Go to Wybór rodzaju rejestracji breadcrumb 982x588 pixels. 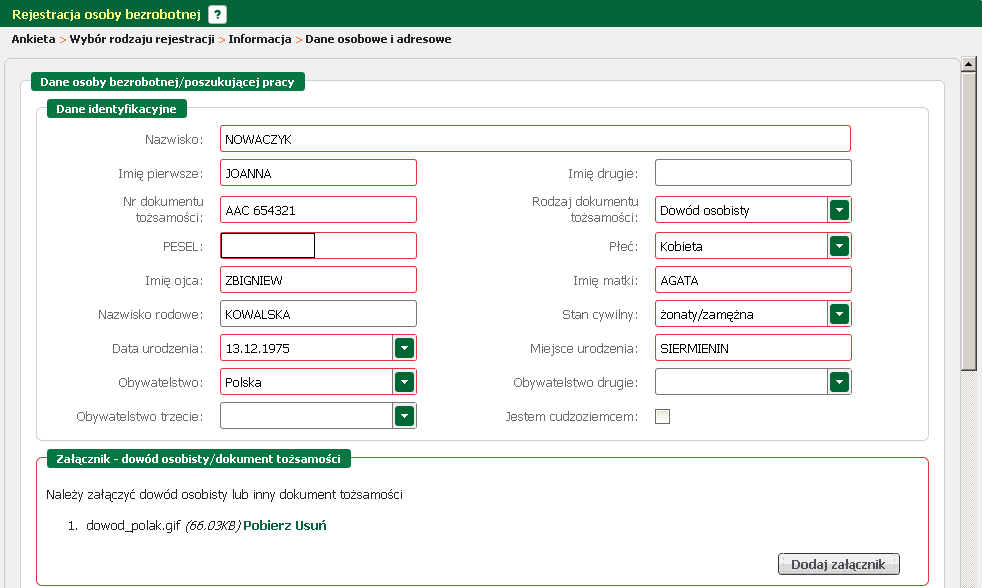pyautogui.click(x=142, y=39)
